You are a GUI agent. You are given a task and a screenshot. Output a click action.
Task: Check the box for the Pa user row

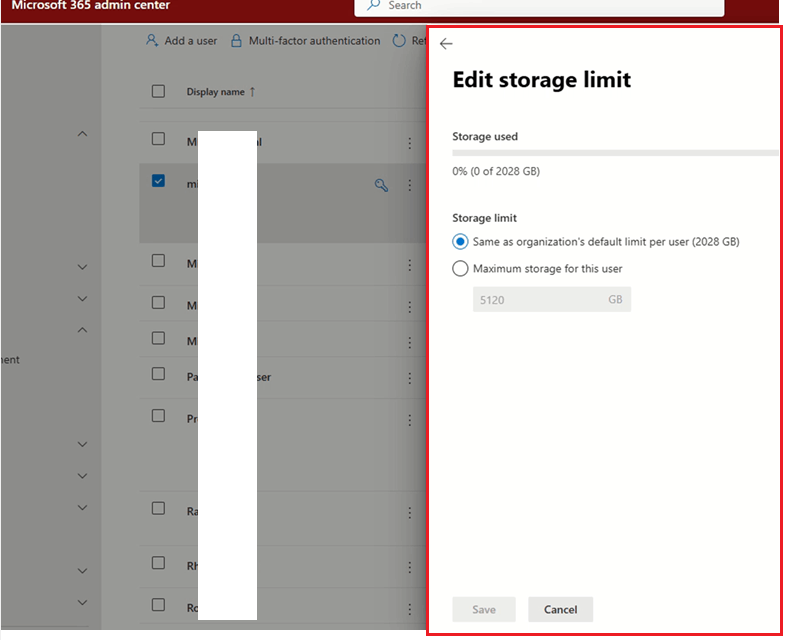(158, 373)
